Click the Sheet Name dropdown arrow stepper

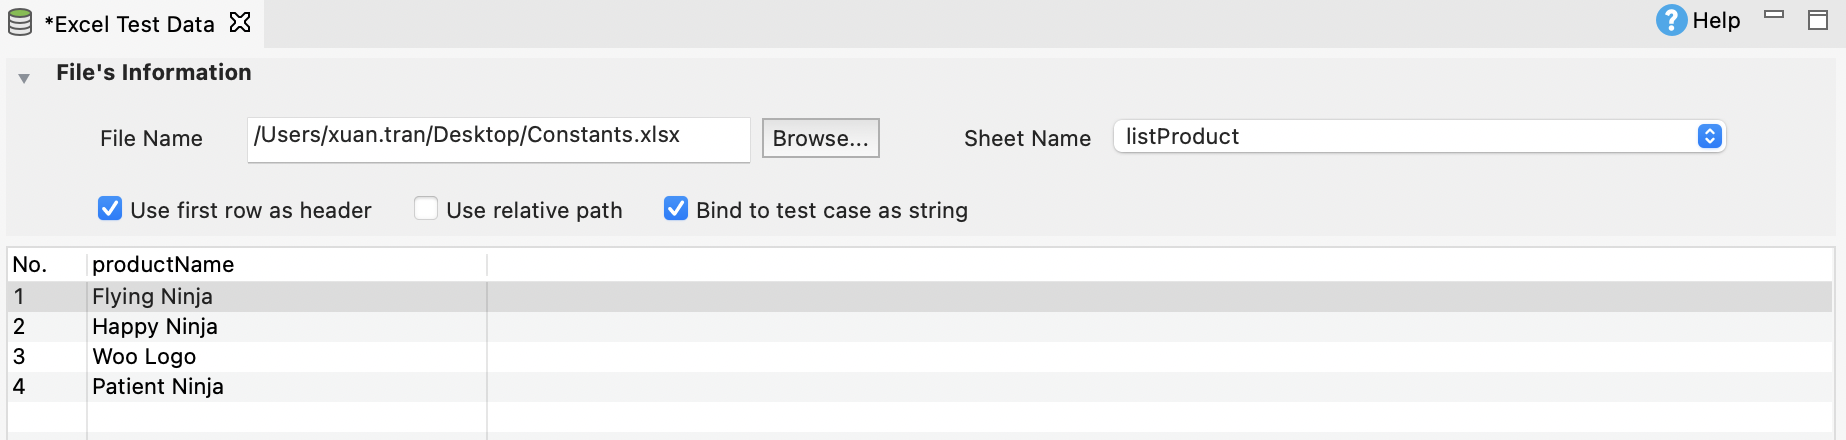tap(1709, 137)
